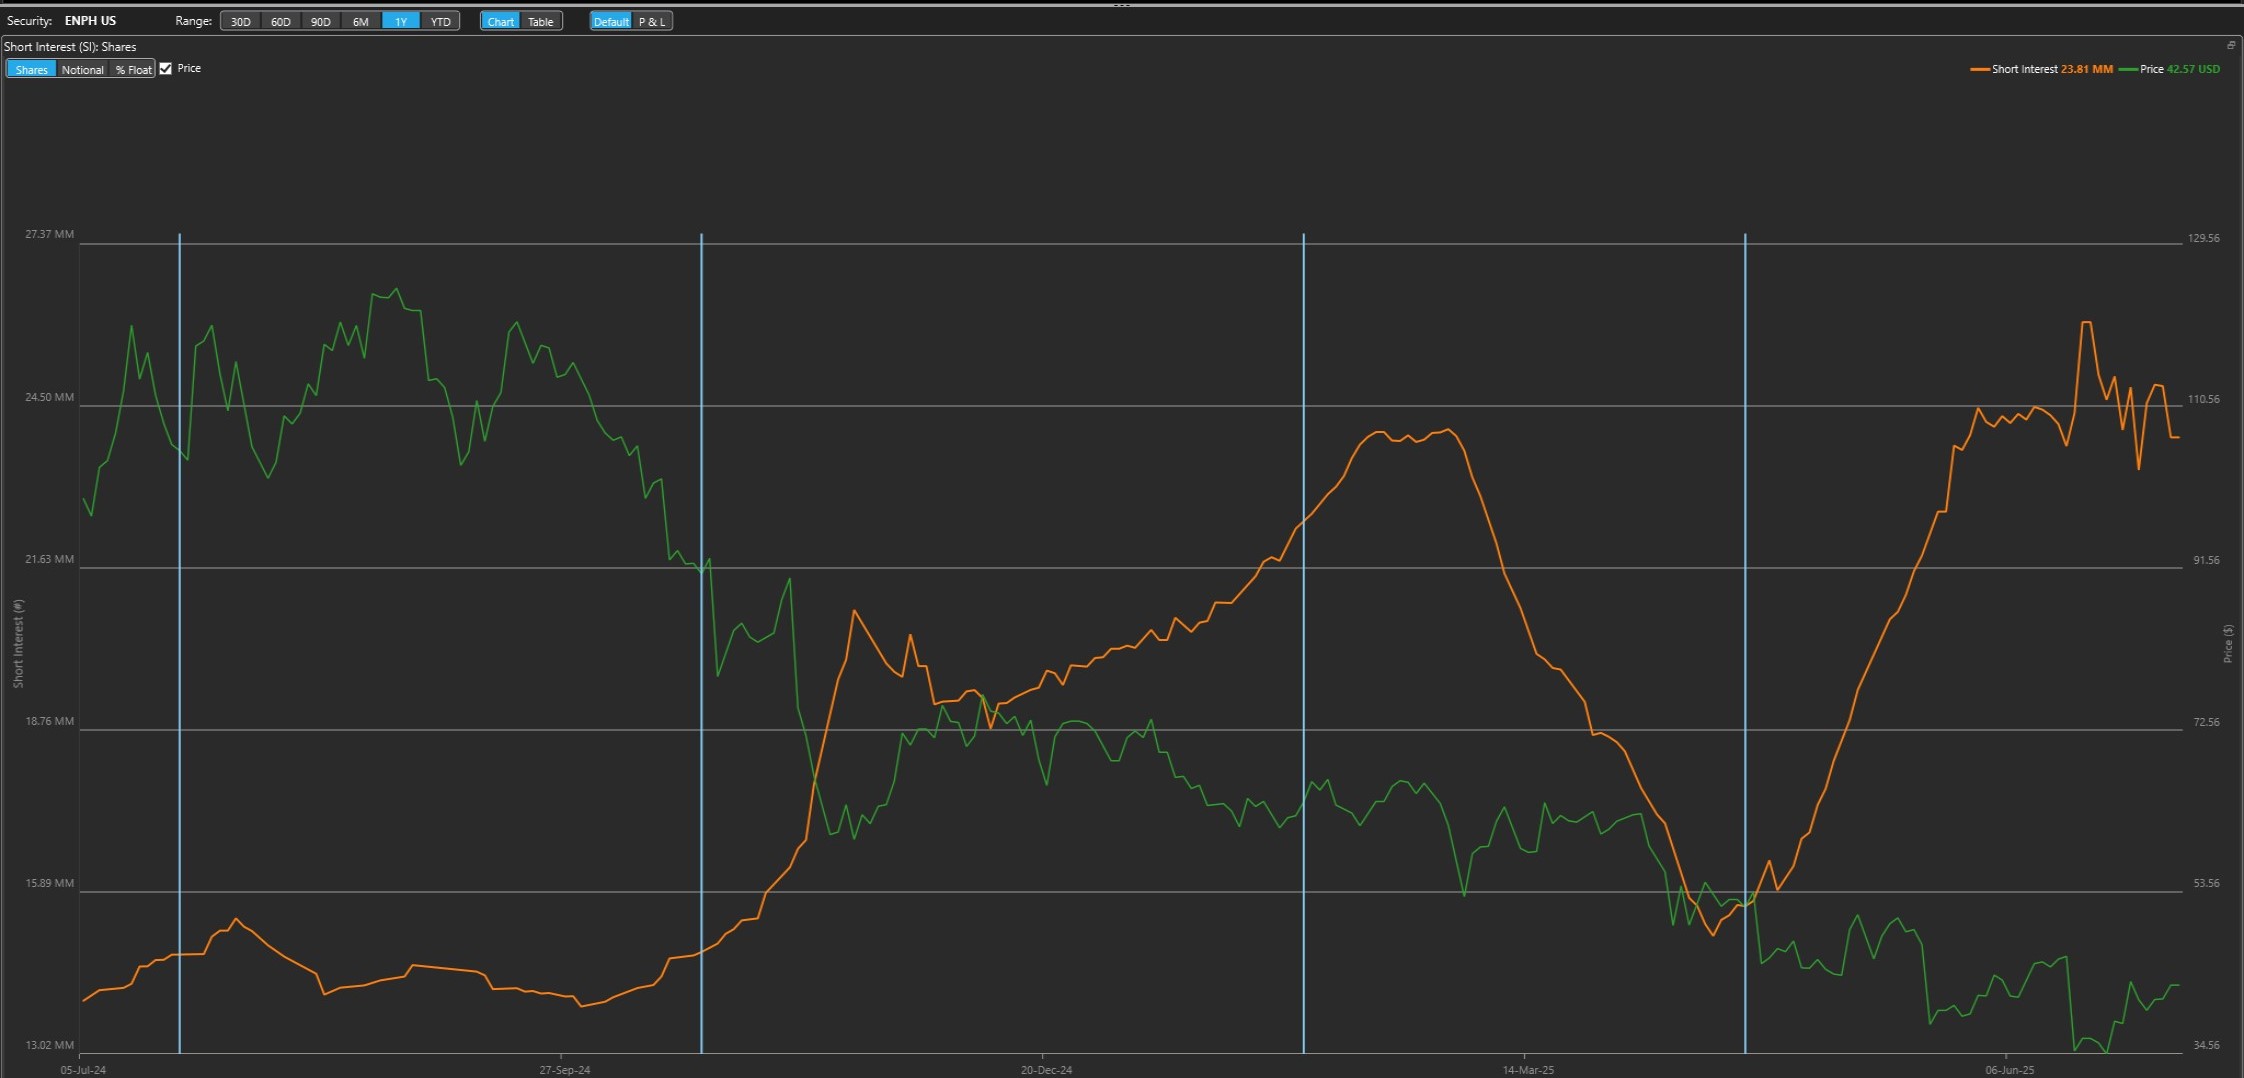2244x1078 pixels.
Task: Click the orange Short Interest legend line
Action: [x=1979, y=69]
